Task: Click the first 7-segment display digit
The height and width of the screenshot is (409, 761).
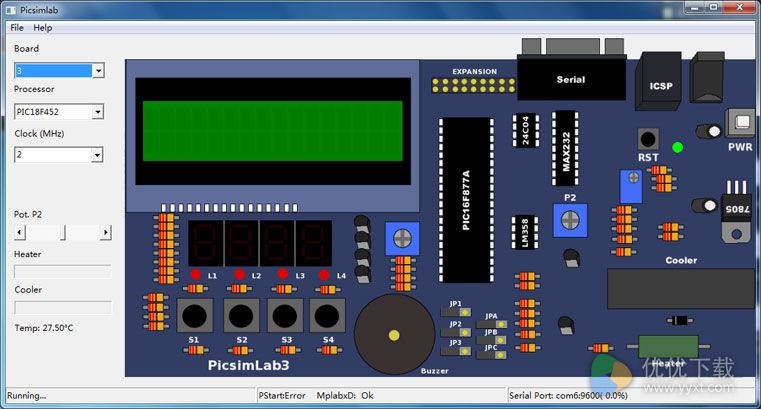Action: click(205, 243)
